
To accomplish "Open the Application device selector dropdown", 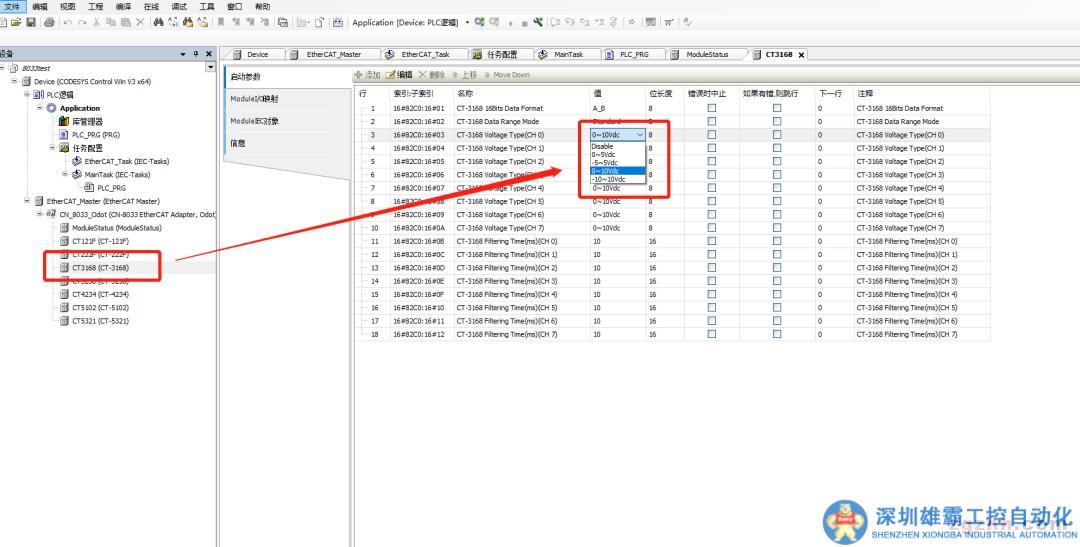I will pos(467,22).
